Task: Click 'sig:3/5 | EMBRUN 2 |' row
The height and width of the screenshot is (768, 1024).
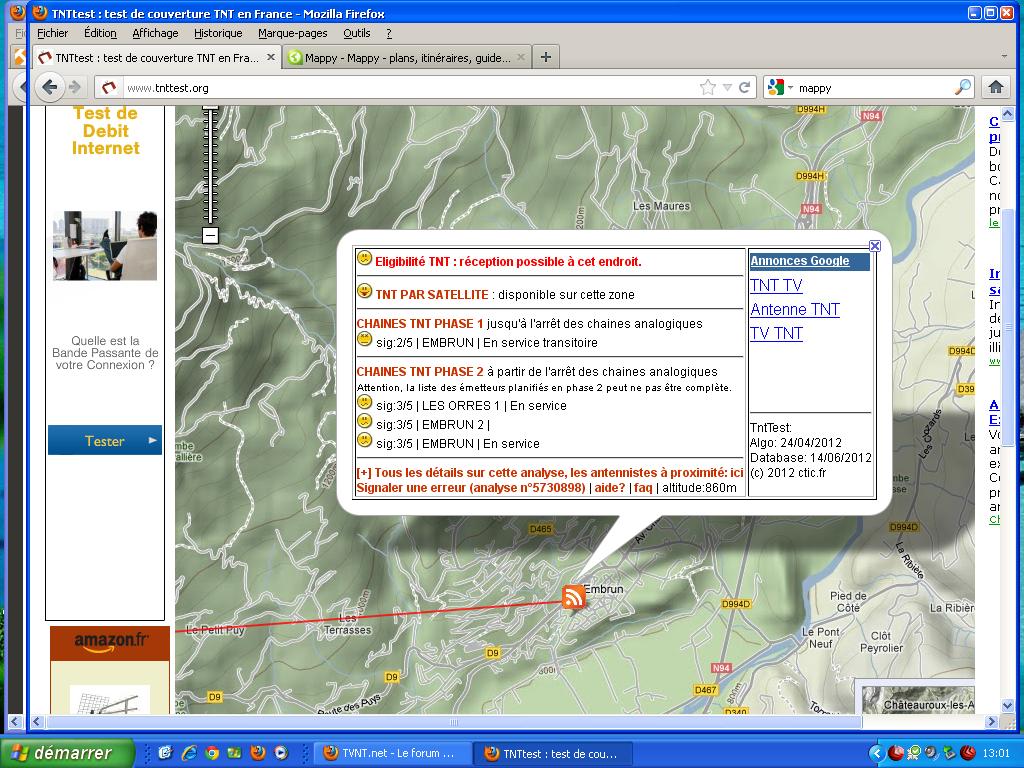Action: point(423,424)
